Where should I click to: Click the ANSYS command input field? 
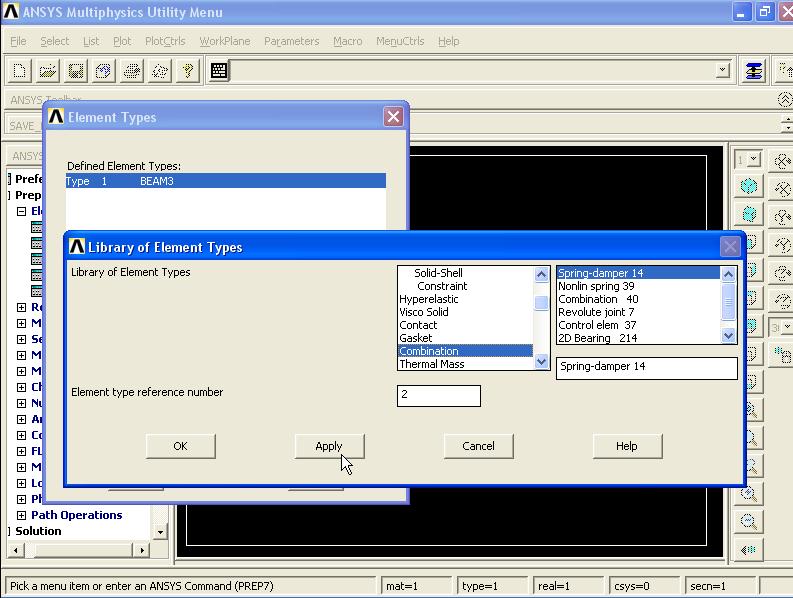[x=473, y=71]
